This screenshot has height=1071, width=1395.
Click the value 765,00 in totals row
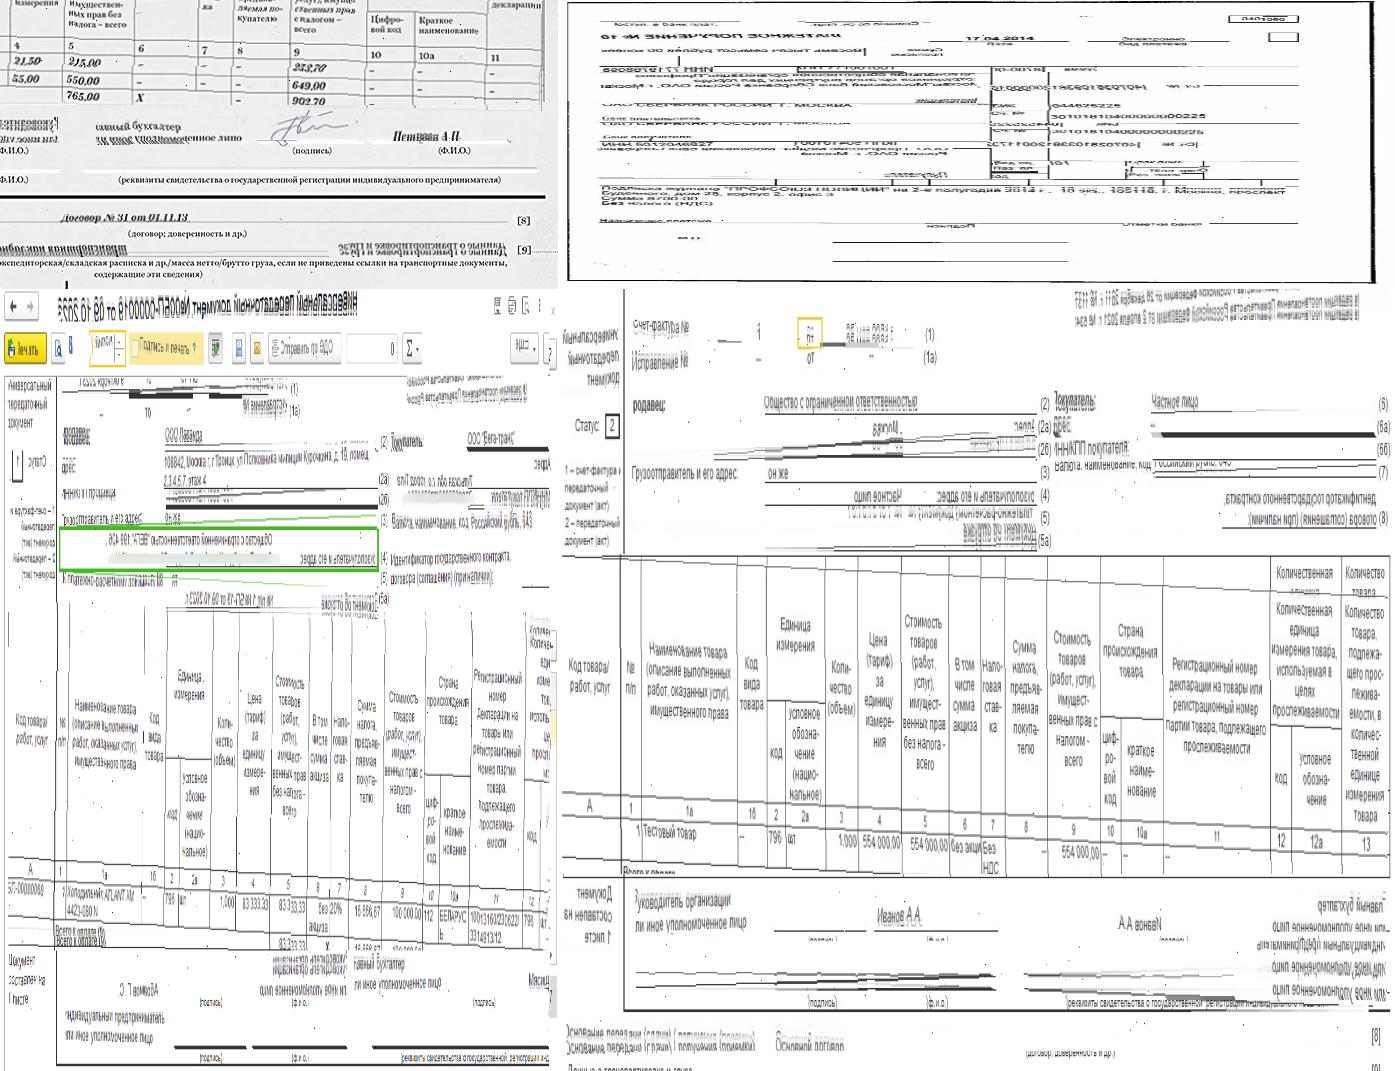[83, 96]
